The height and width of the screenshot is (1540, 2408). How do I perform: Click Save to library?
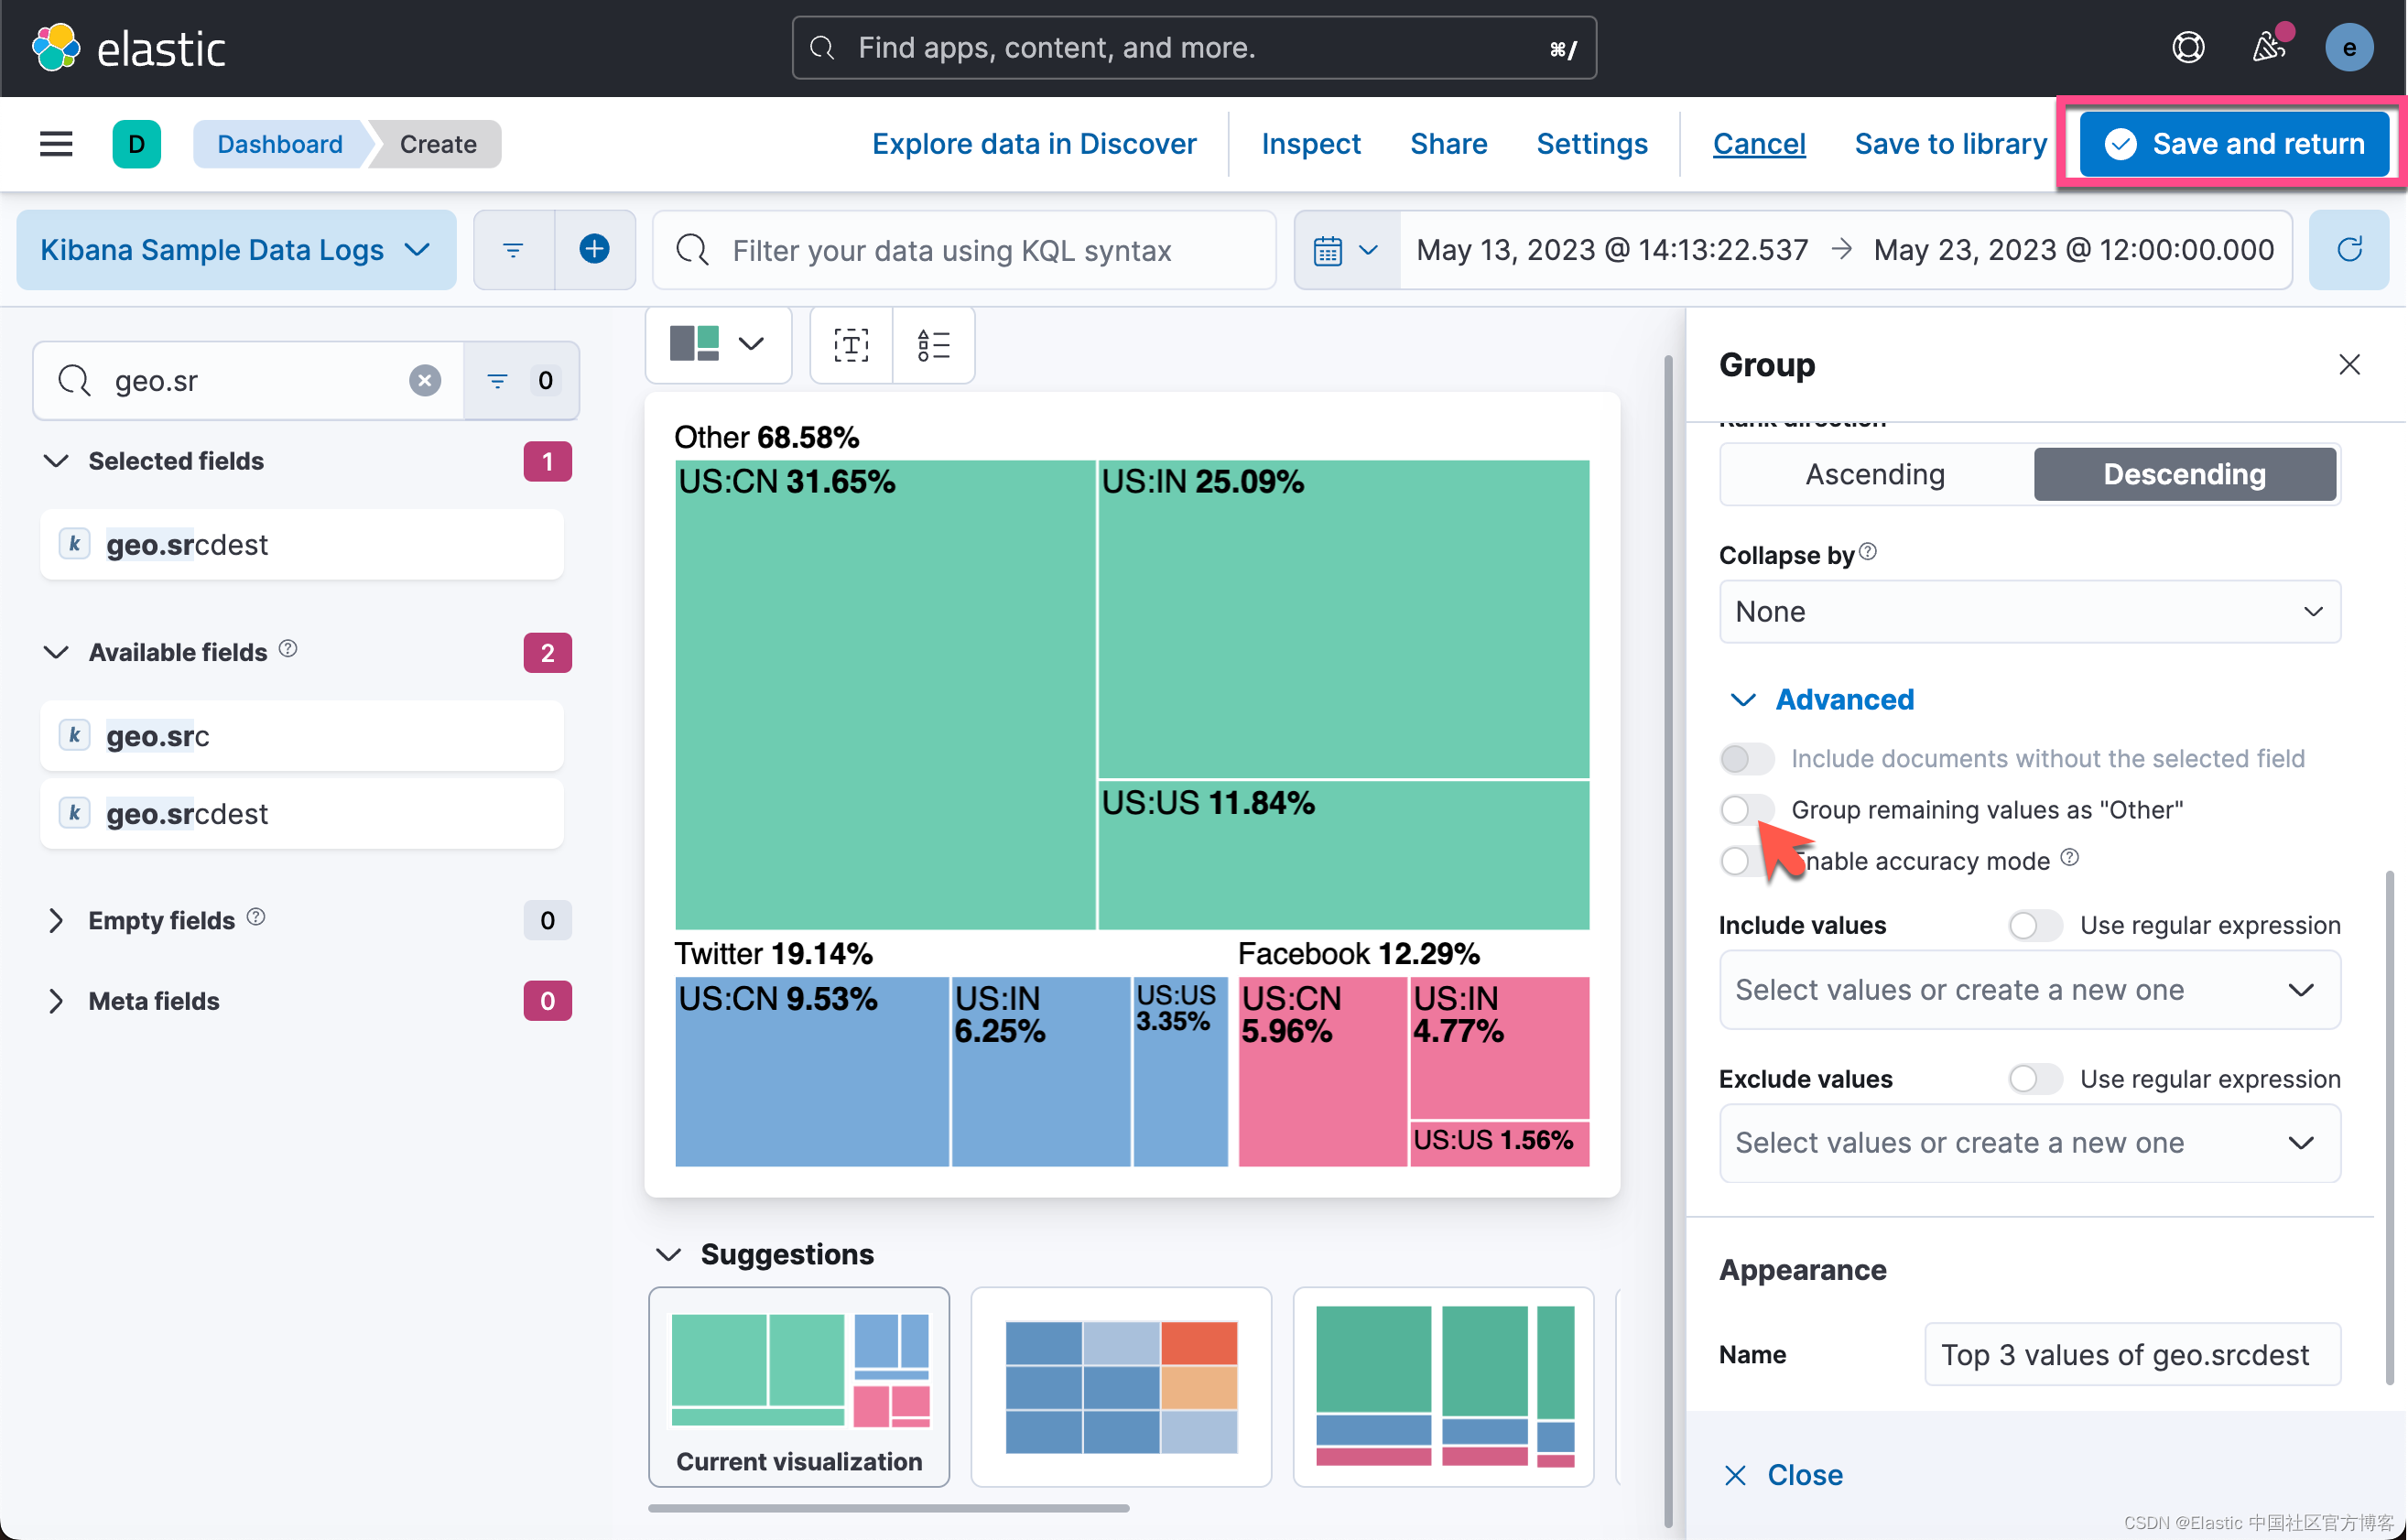point(1950,144)
